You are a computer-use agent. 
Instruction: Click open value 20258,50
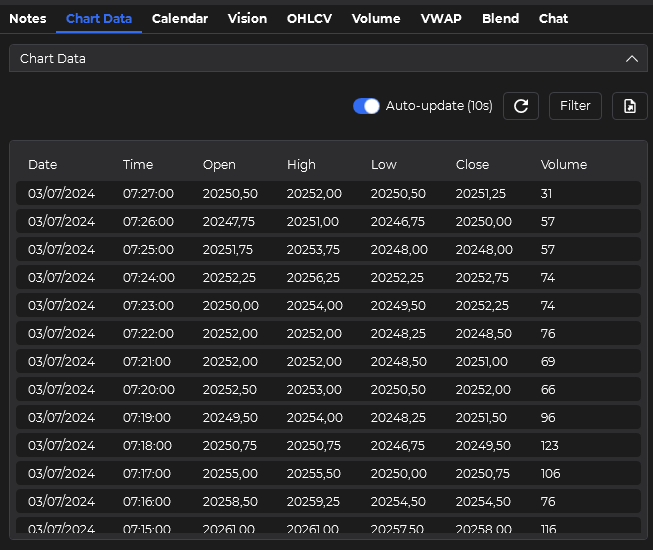pos(230,501)
